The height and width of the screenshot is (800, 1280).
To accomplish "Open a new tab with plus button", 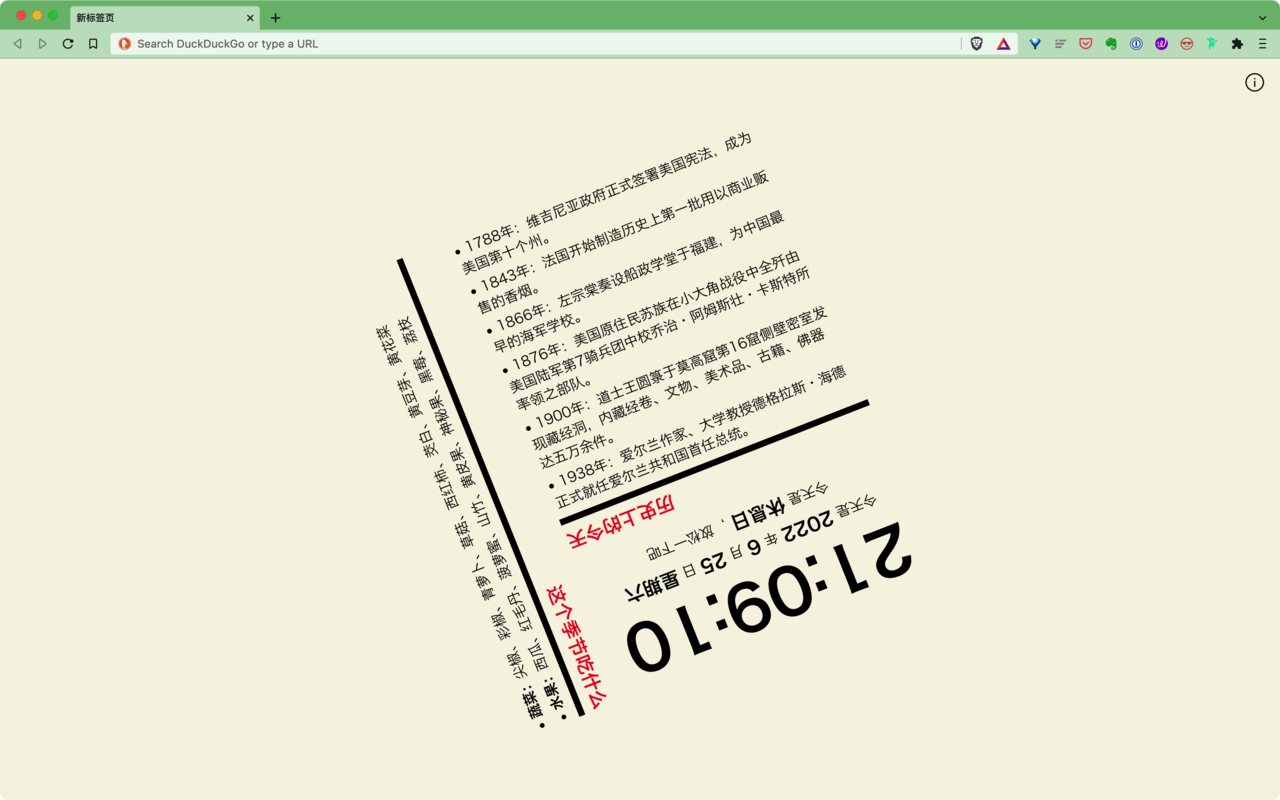I will pyautogui.click(x=275, y=17).
